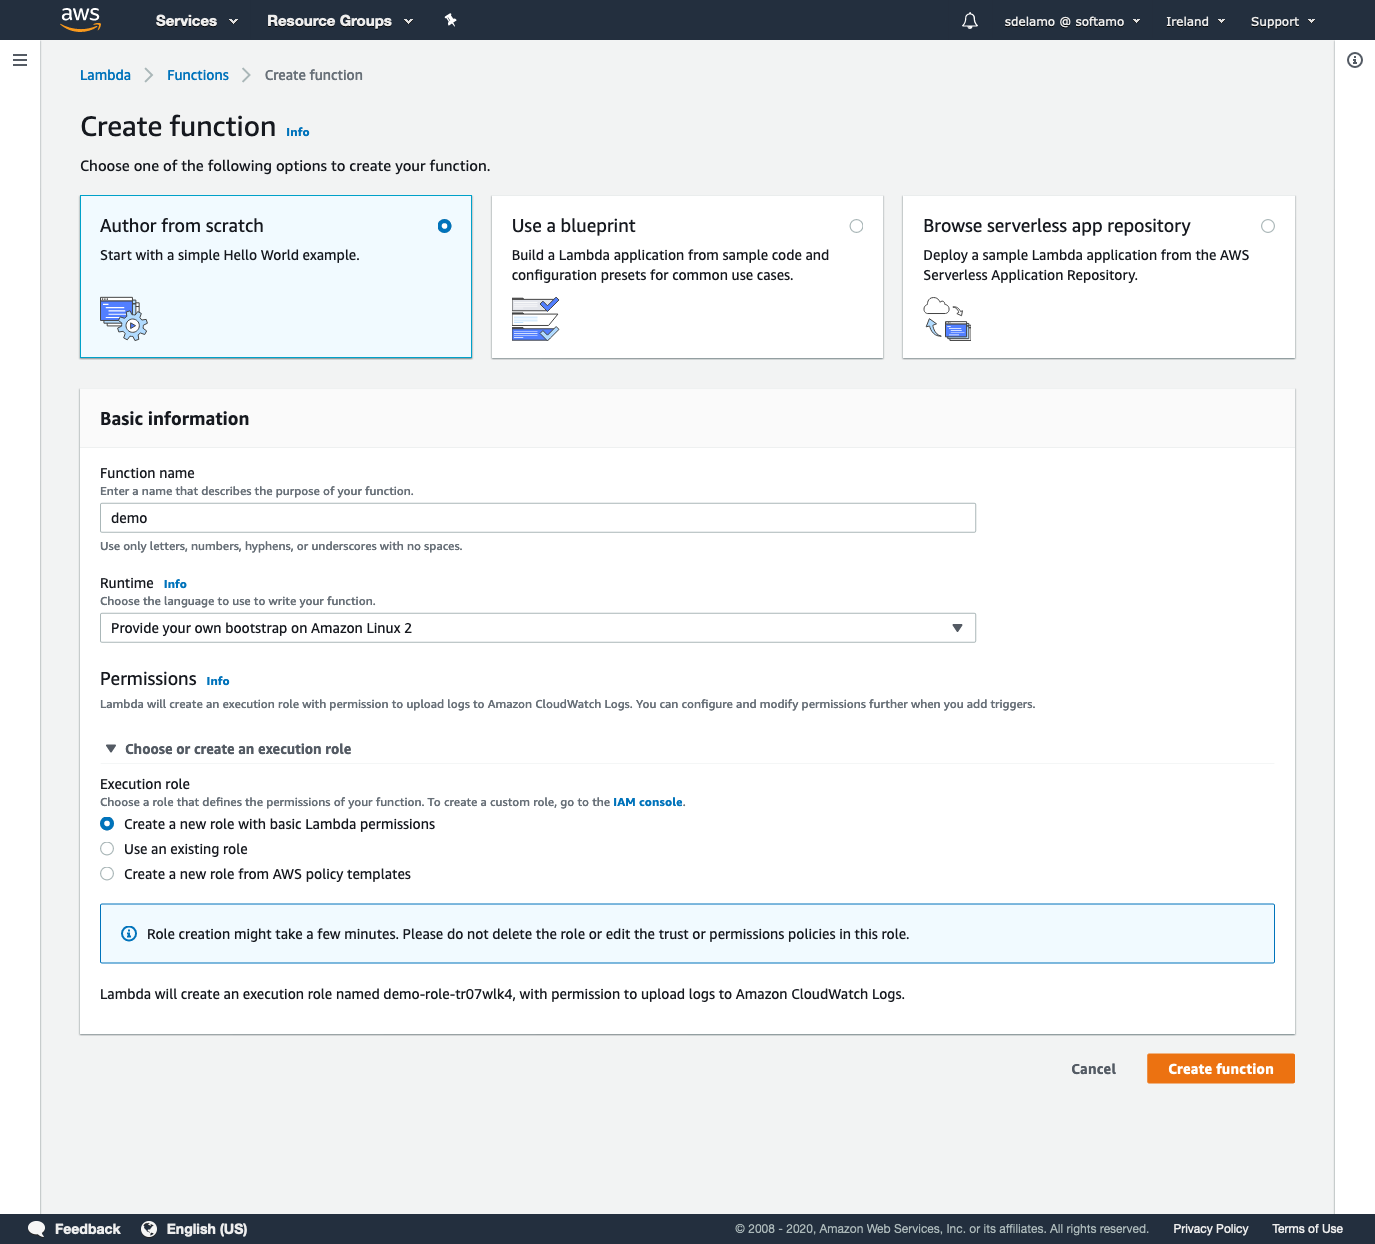Collapse Choose or create an execution role
This screenshot has height=1244, width=1375.
[x=111, y=749]
